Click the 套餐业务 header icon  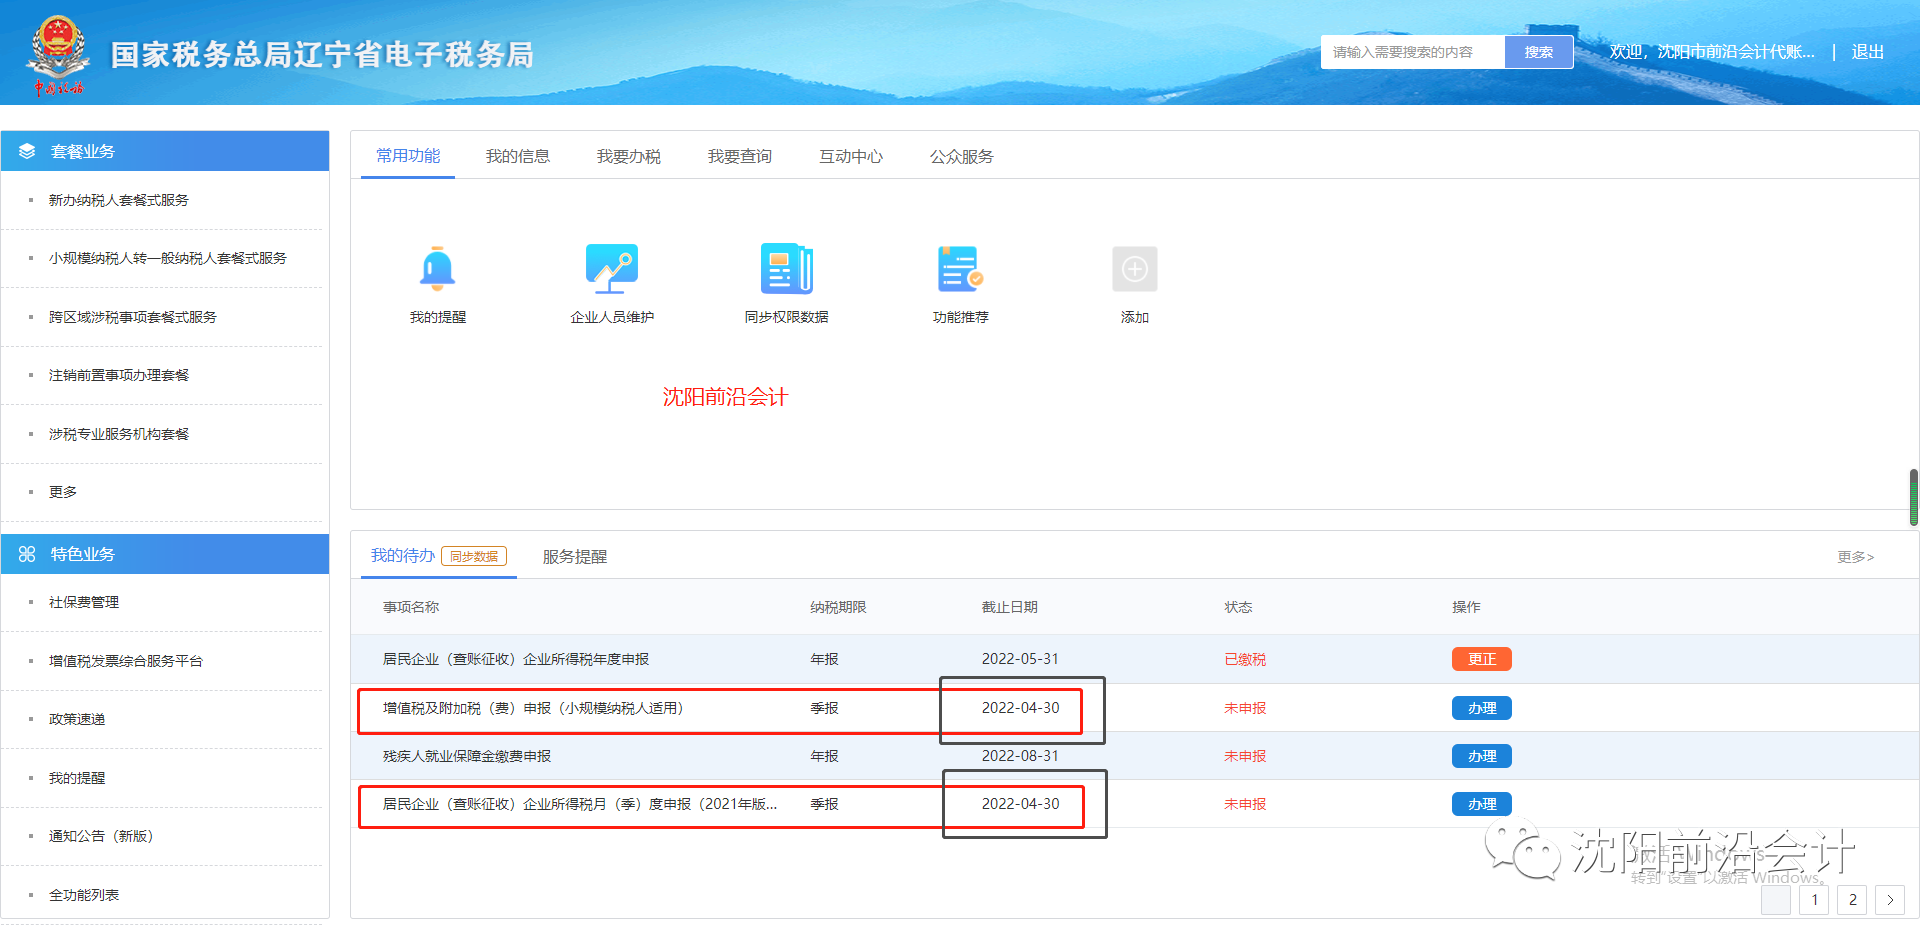27,151
